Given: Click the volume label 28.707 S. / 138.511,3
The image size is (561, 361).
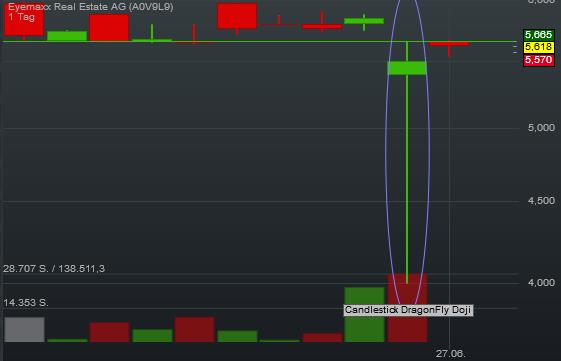Looking at the screenshot, I should tap(54, 269).
